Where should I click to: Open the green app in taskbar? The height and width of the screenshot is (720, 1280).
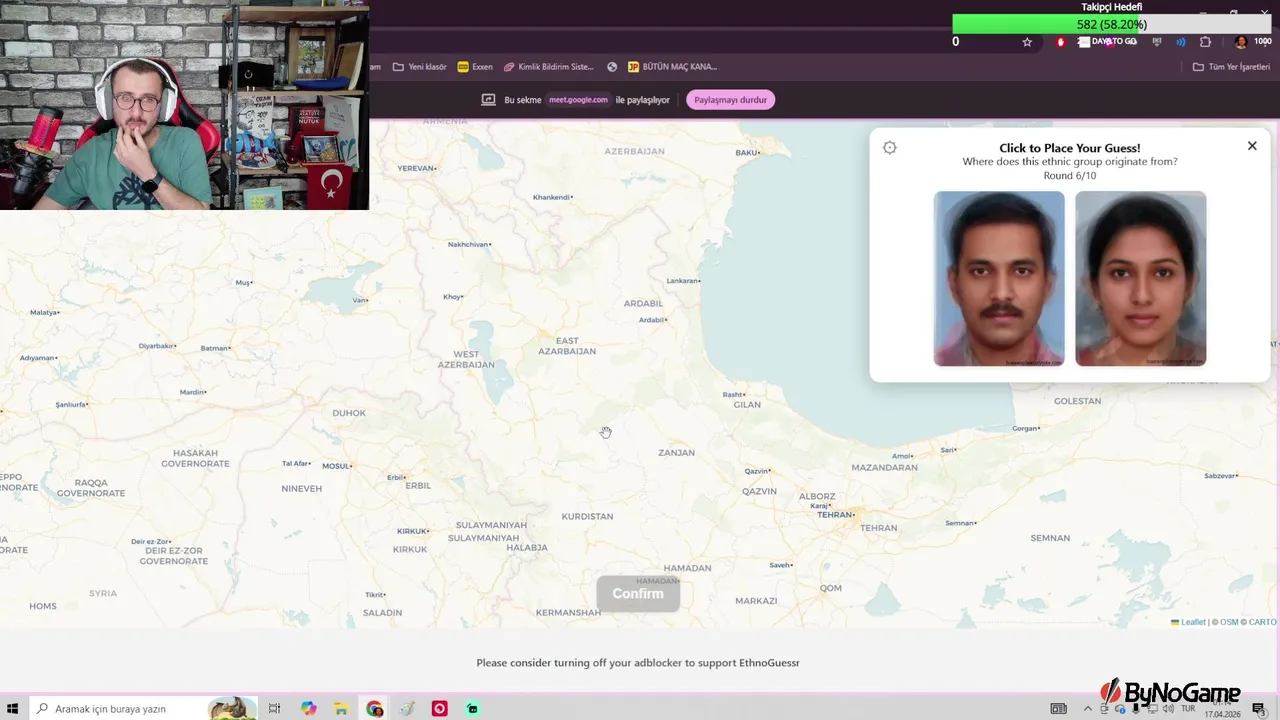tap(472, 709)
